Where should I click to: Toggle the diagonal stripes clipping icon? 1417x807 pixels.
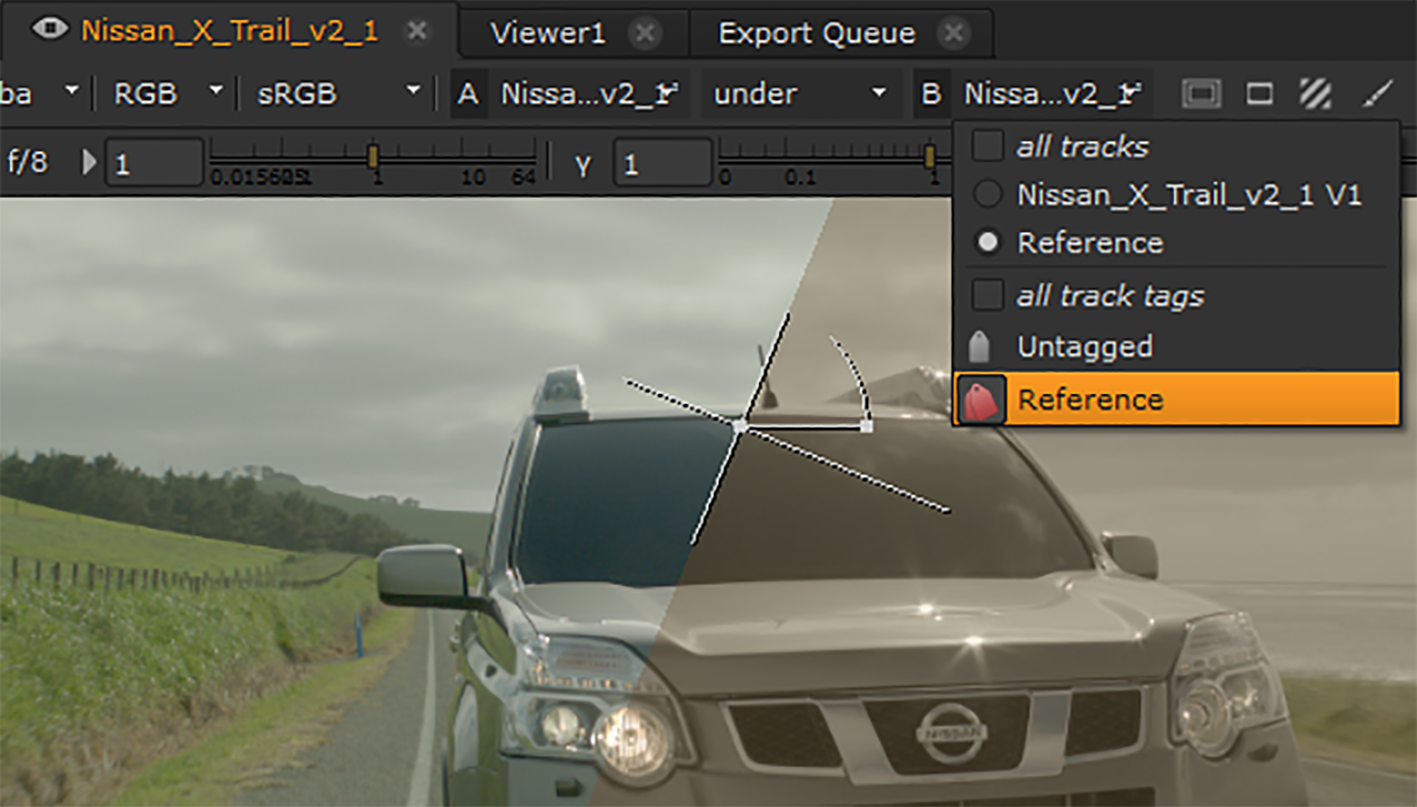1315,94
